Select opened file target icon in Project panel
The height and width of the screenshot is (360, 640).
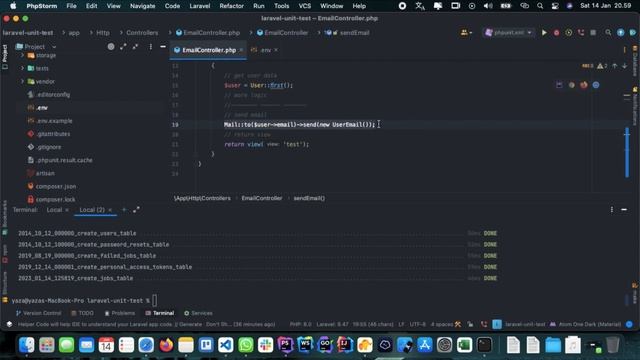point(111,47)
